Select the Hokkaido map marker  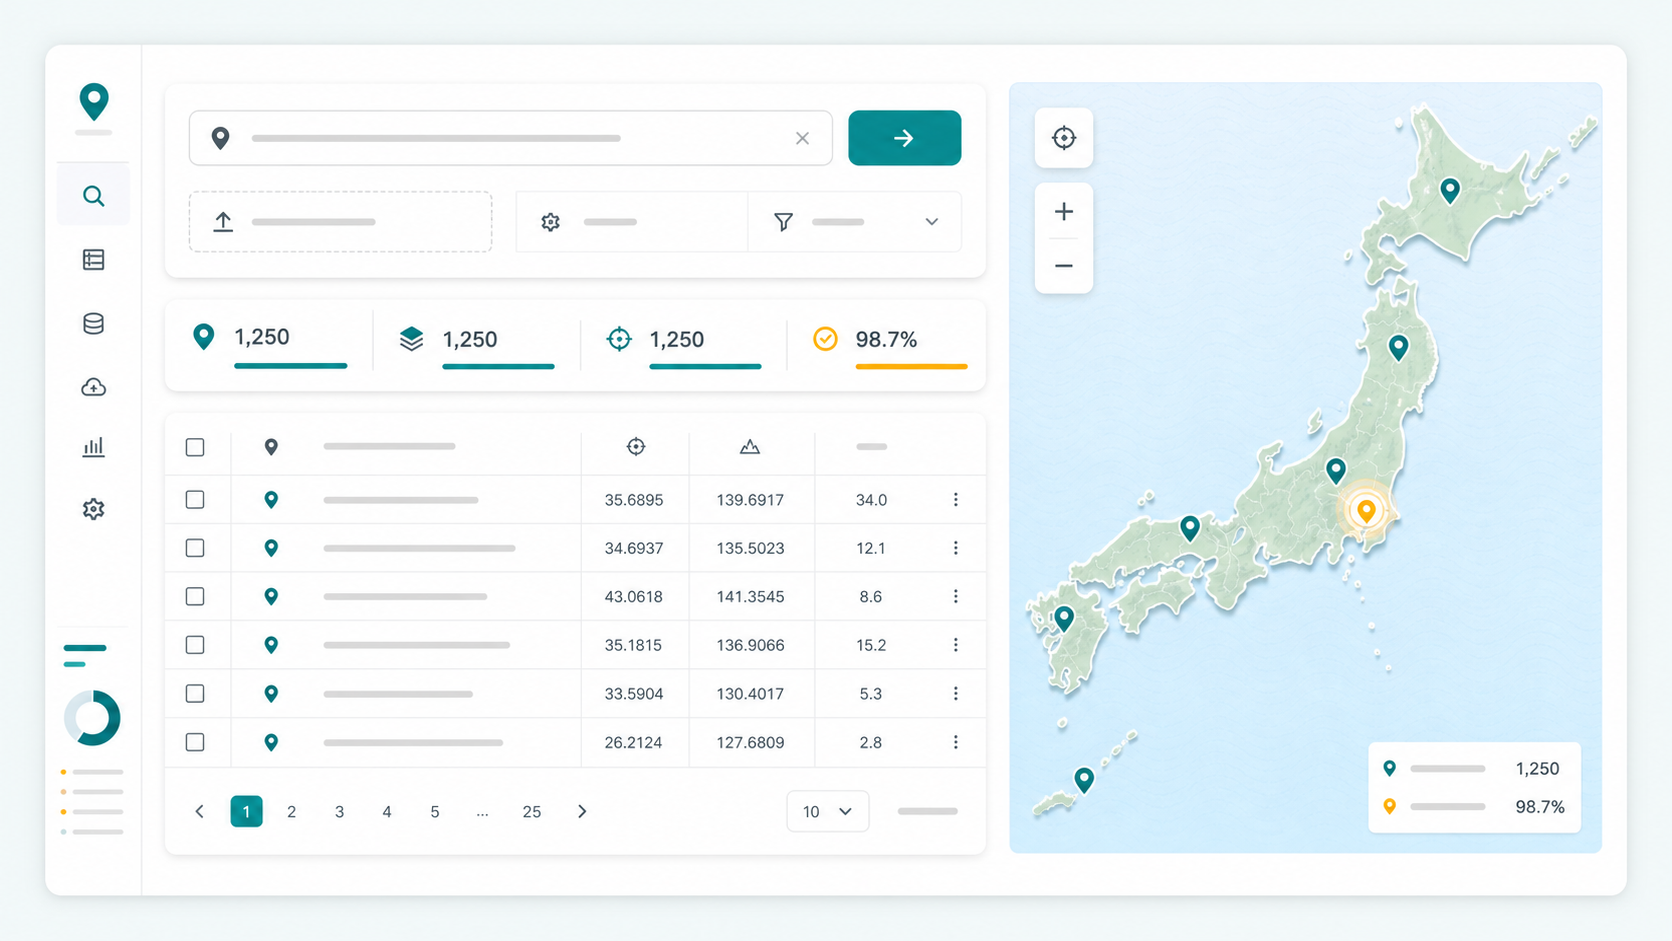(1449, 190)
